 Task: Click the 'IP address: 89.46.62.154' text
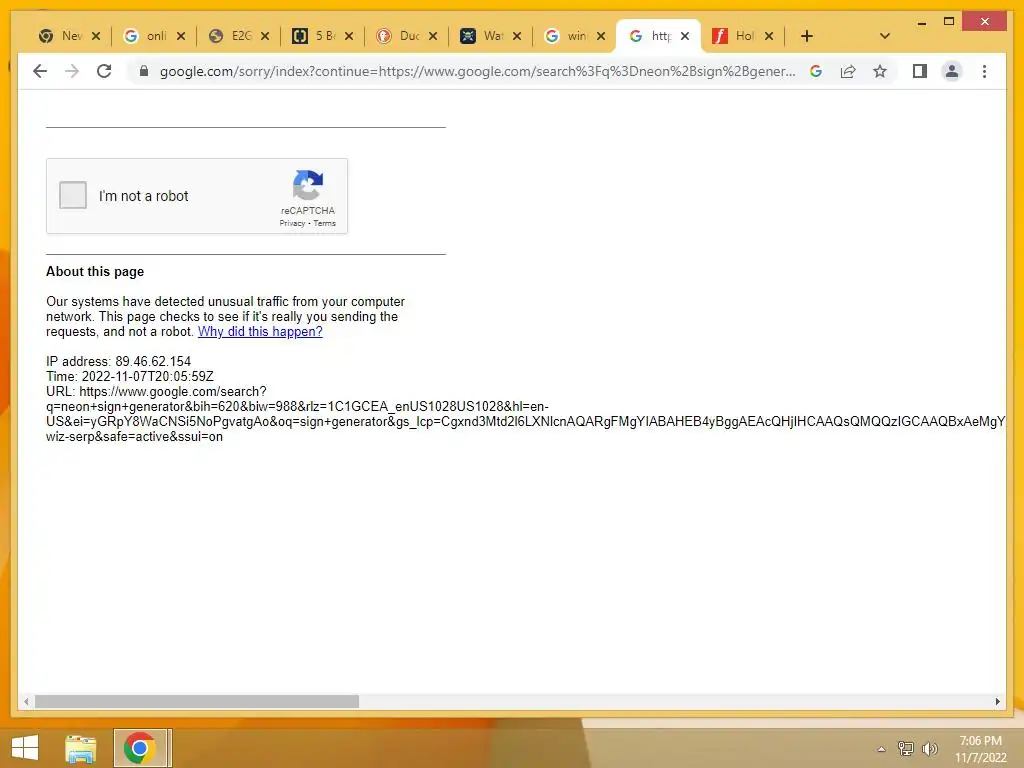(118, 361)
